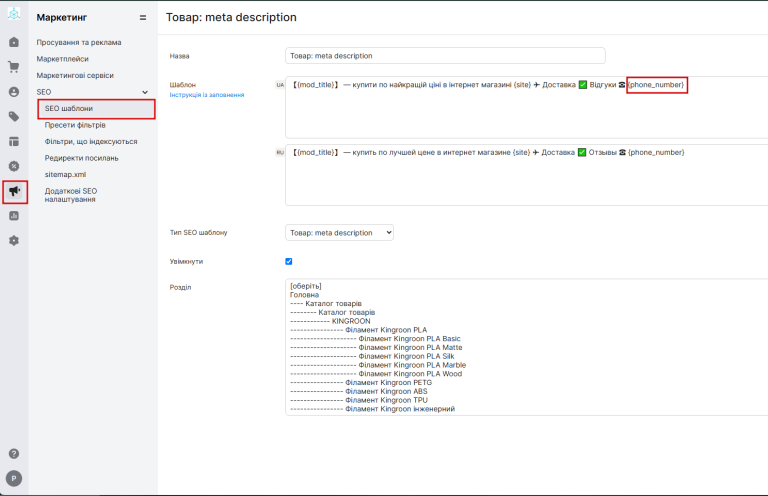The width and height of the screenshot is (768, 496).
Task: Select [оберіть] in the Розділ list
Action: 306,286
